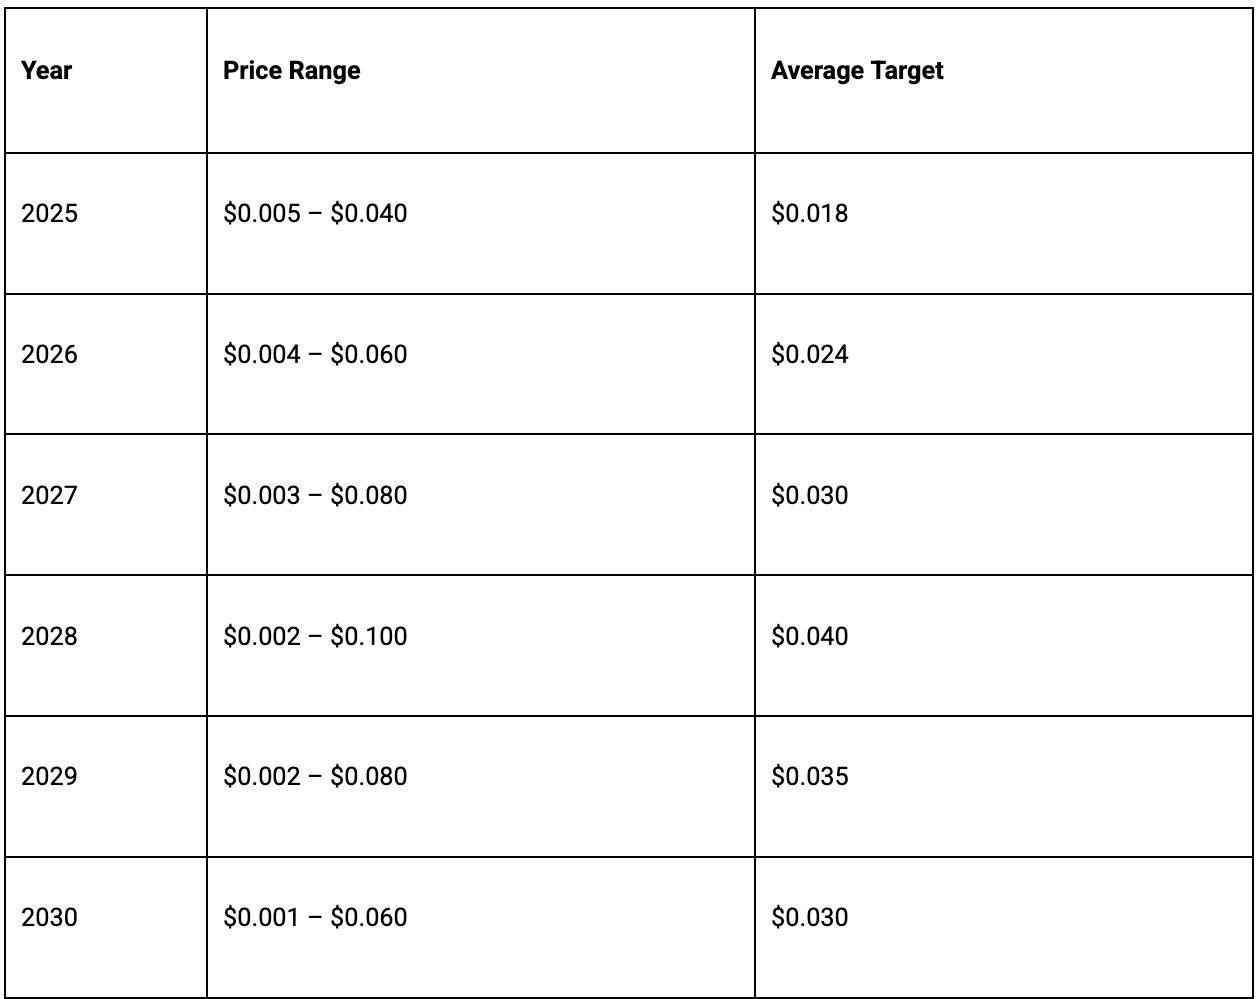Screen dimensions: 1257x999
Task: Click price range $0.004 – $0.060
Action: tap(315, 354)
